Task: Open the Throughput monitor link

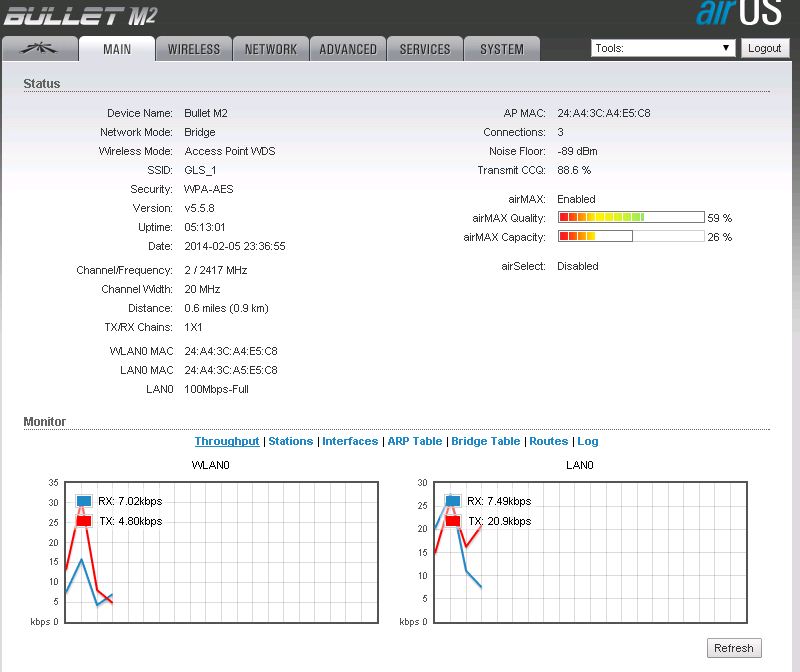Action: (x=227, y=441)
